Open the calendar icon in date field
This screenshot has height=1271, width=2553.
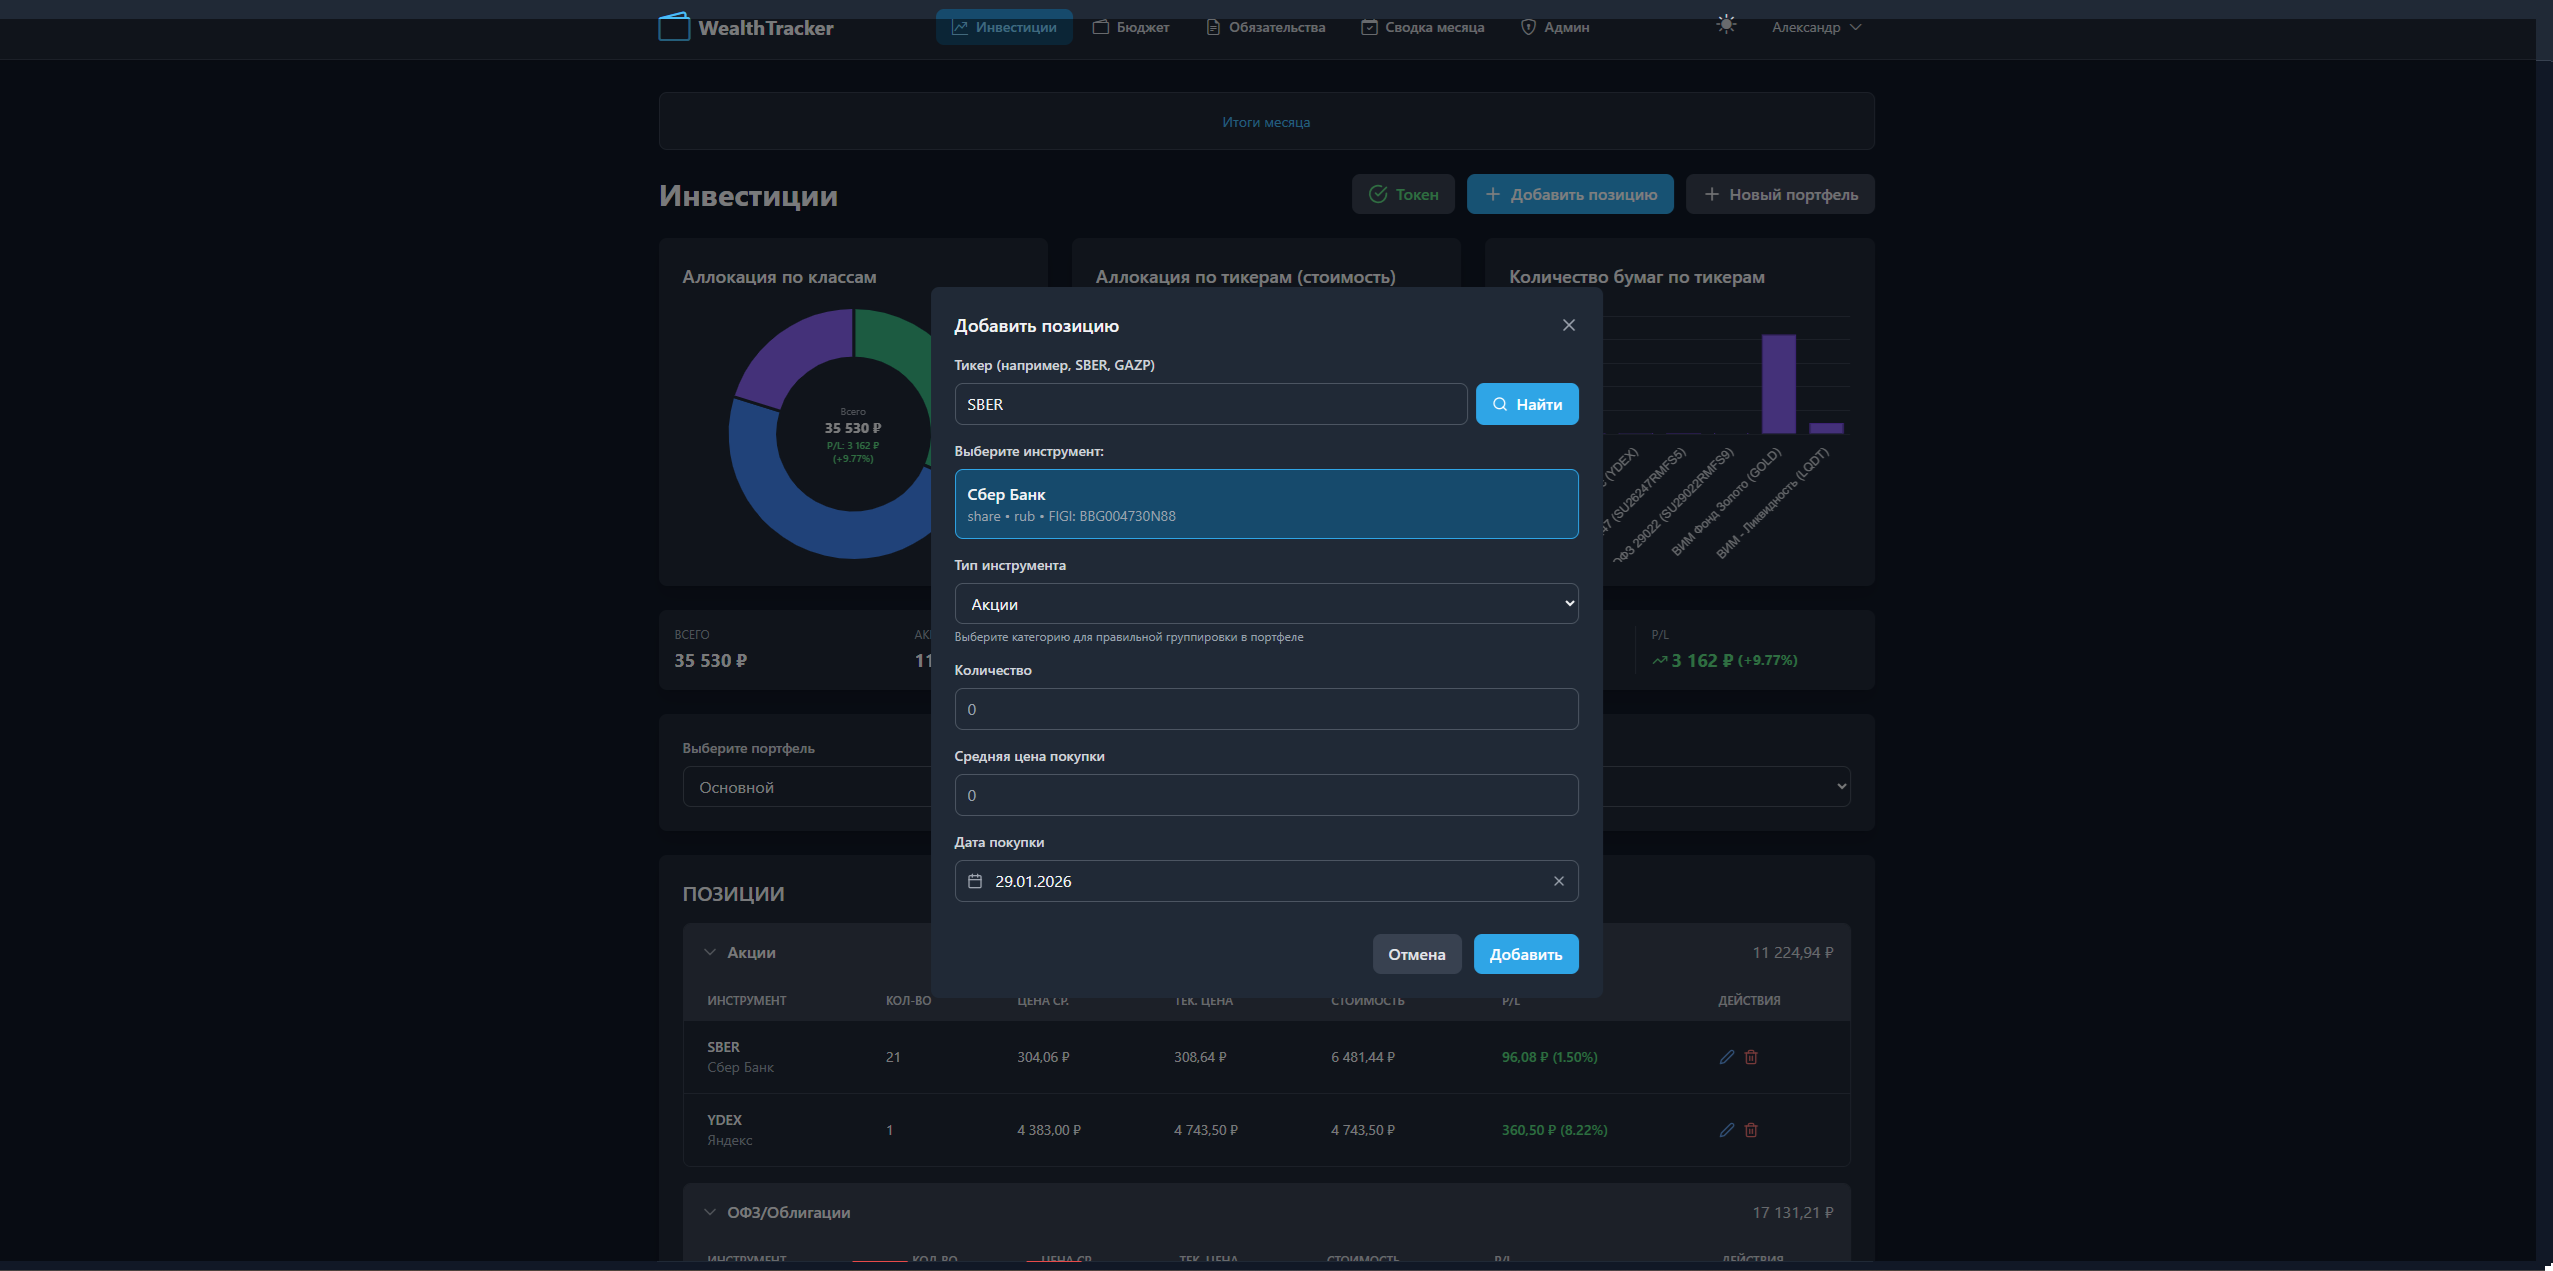pos(975,881)
